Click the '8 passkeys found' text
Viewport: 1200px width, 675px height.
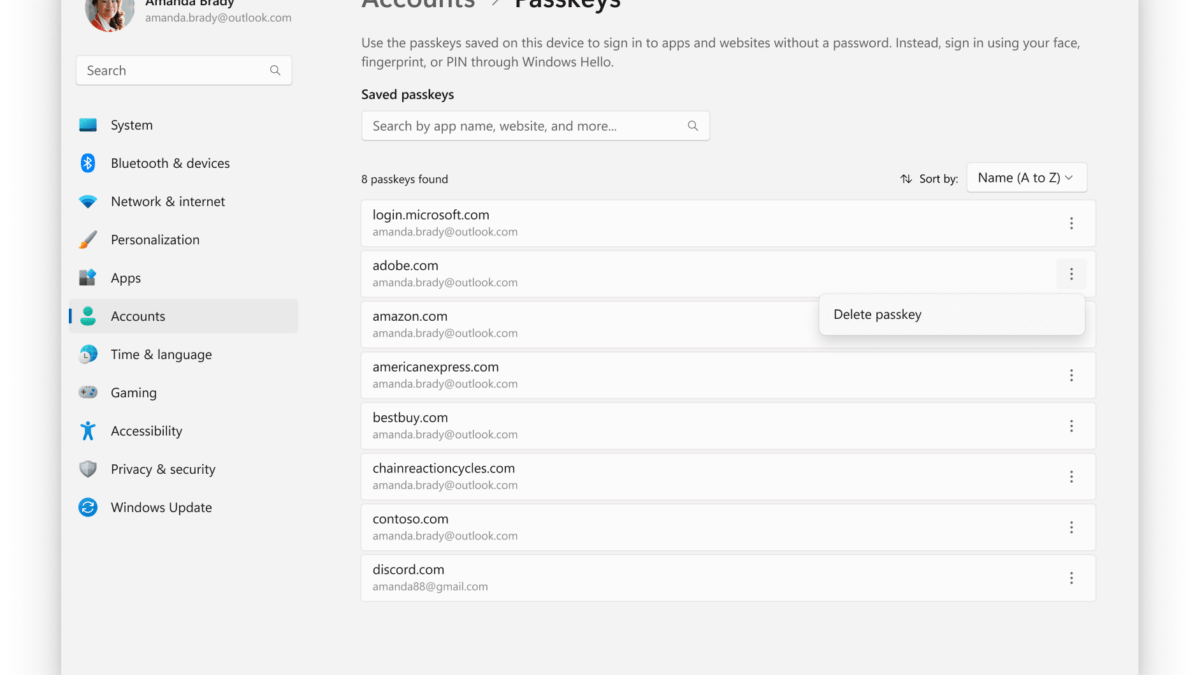pos(404,179)
